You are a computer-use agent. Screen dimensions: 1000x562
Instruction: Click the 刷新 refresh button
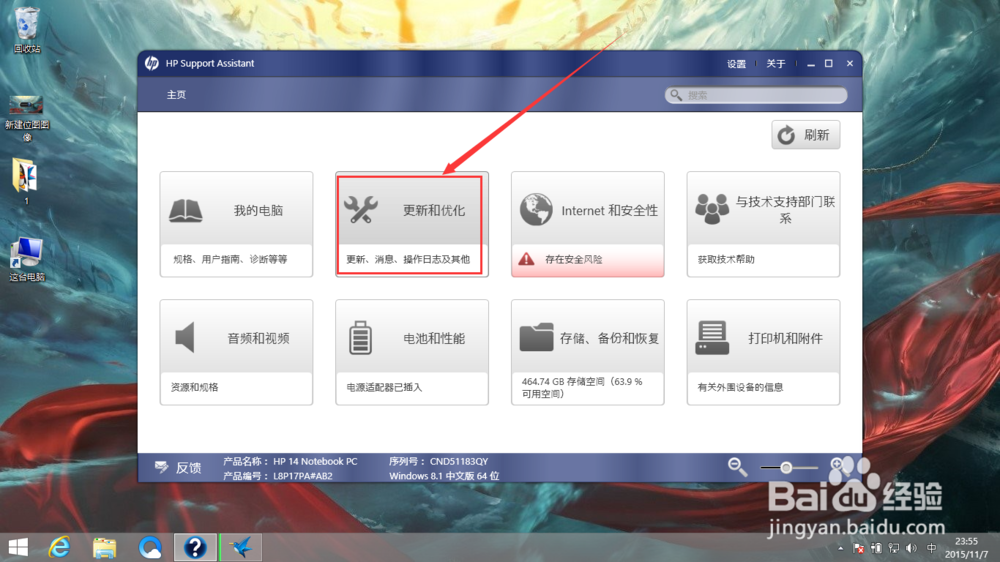click(805, 135)
